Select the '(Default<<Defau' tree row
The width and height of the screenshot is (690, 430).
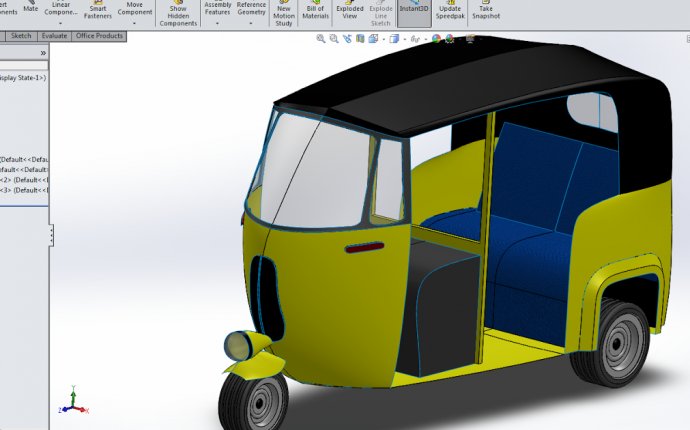(x=24, y=160)
